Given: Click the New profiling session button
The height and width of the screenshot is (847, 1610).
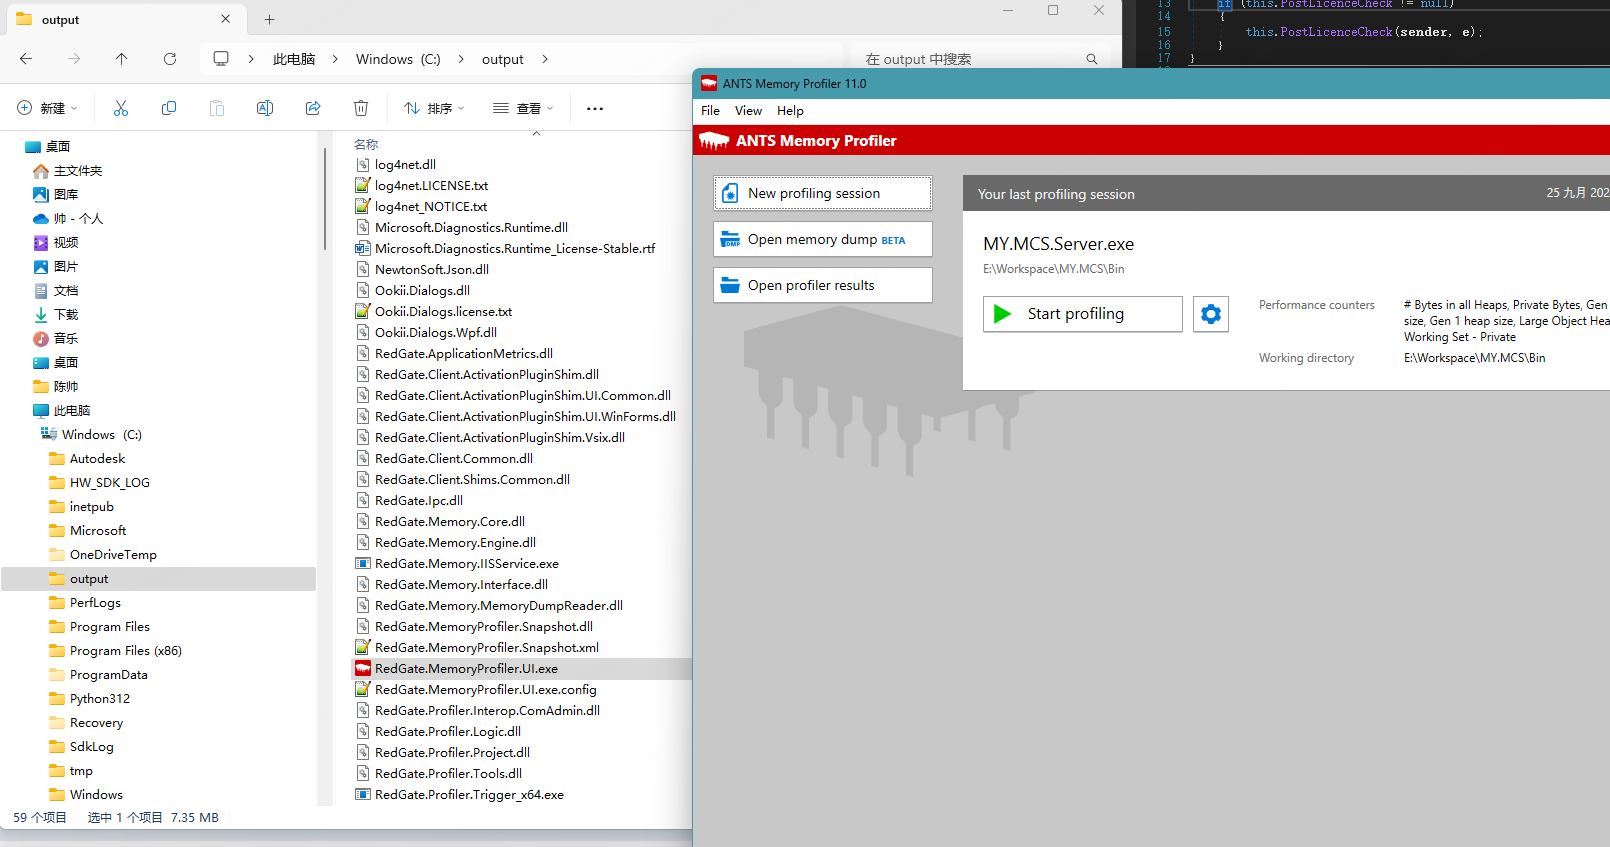Looking at the screenshot, I should pos(822,193).
